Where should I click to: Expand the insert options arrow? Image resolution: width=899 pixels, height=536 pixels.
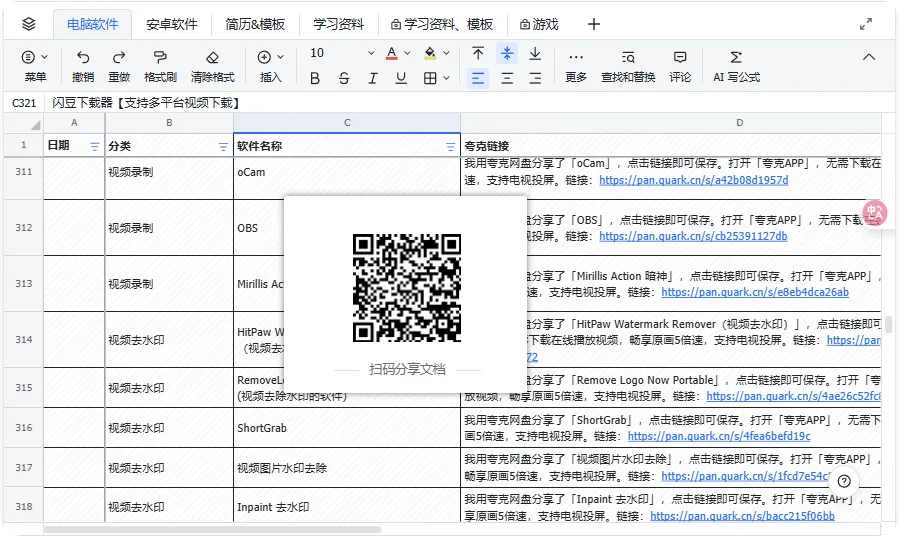[280, 57]
